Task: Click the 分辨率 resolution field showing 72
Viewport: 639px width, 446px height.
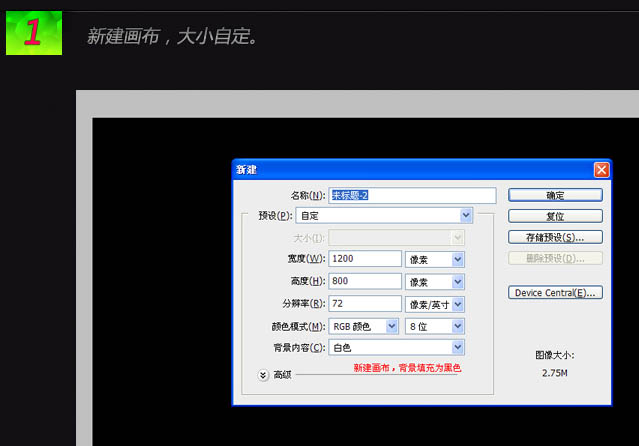Action: click(x=364, y=303)
